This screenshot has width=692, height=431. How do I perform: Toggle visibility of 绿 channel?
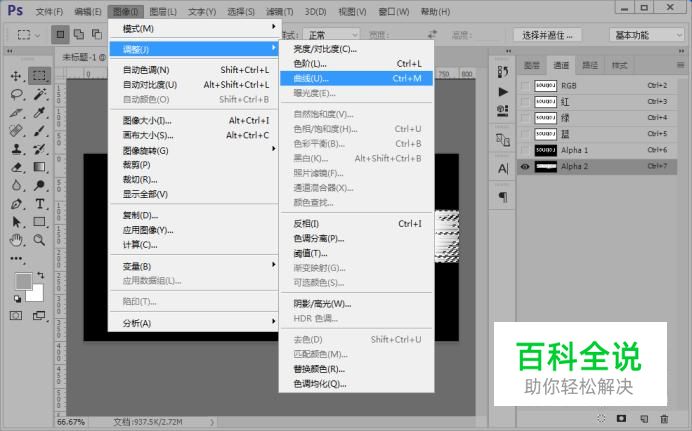[525, 118]
